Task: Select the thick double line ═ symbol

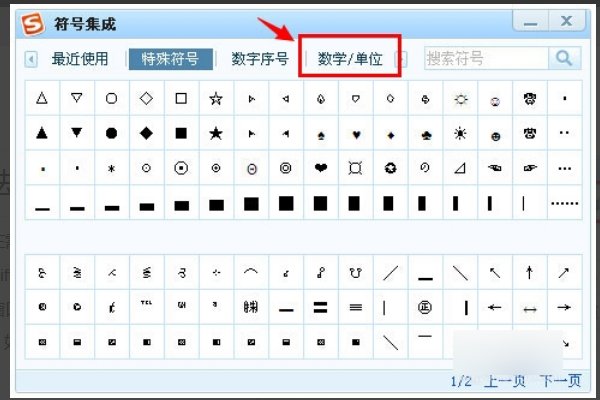Action: 321,307
